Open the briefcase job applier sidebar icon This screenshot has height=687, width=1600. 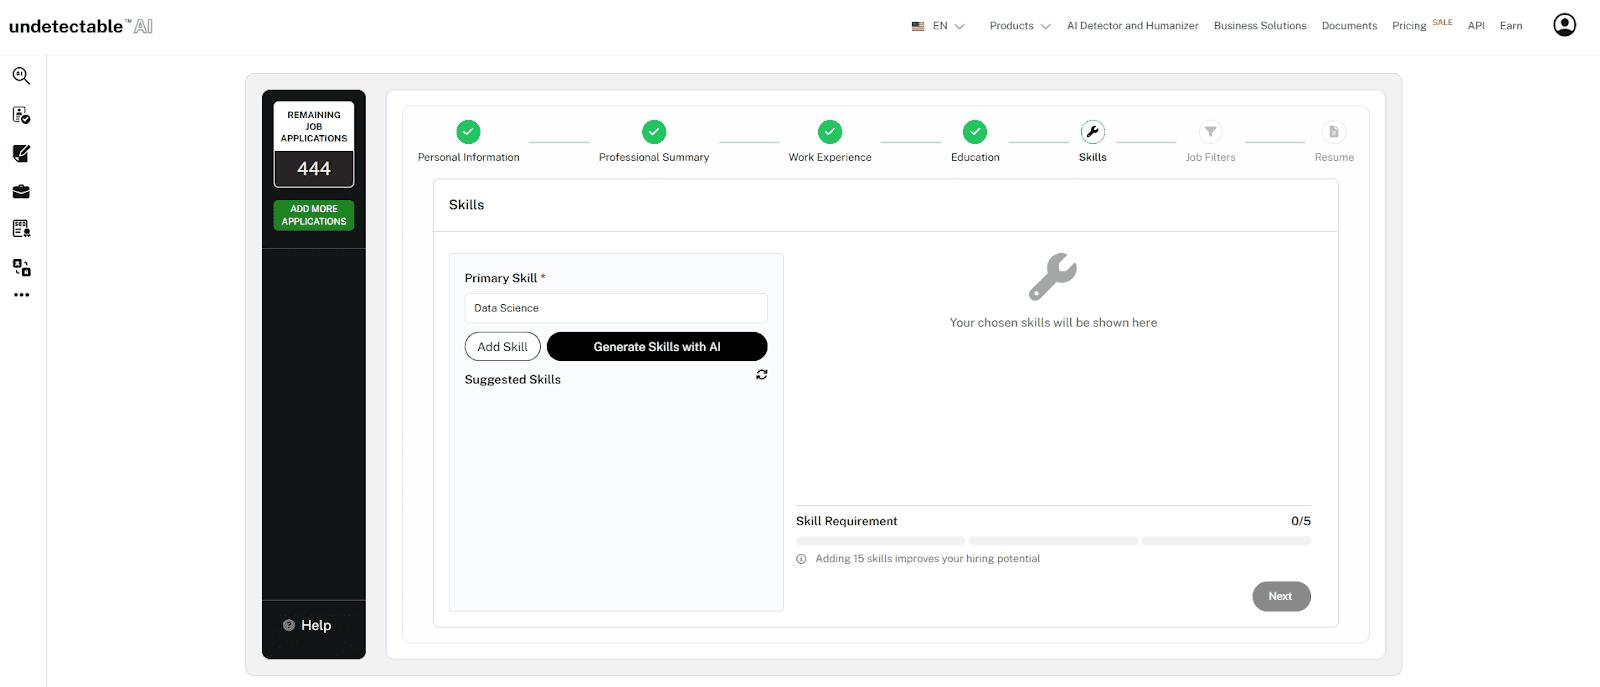[x=21, y=191]
